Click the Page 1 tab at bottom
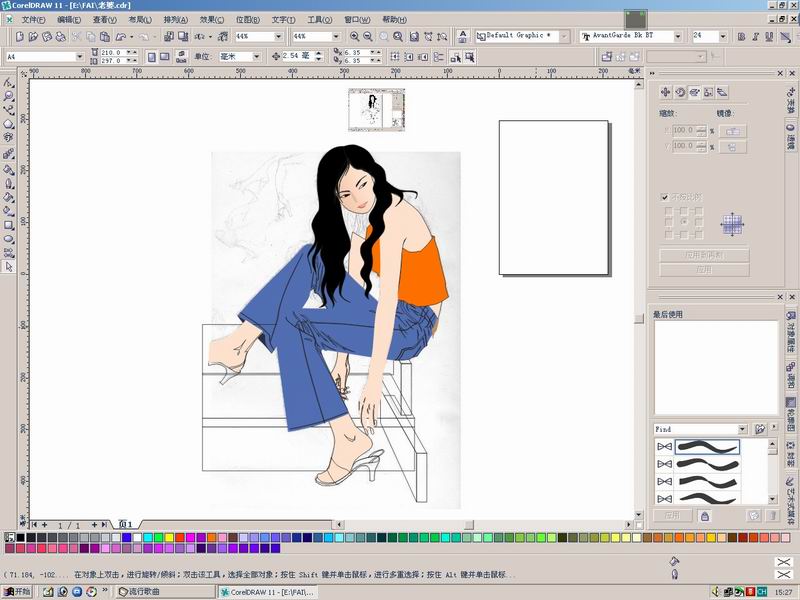Screen dimensions: 800x600 [126, 524]
